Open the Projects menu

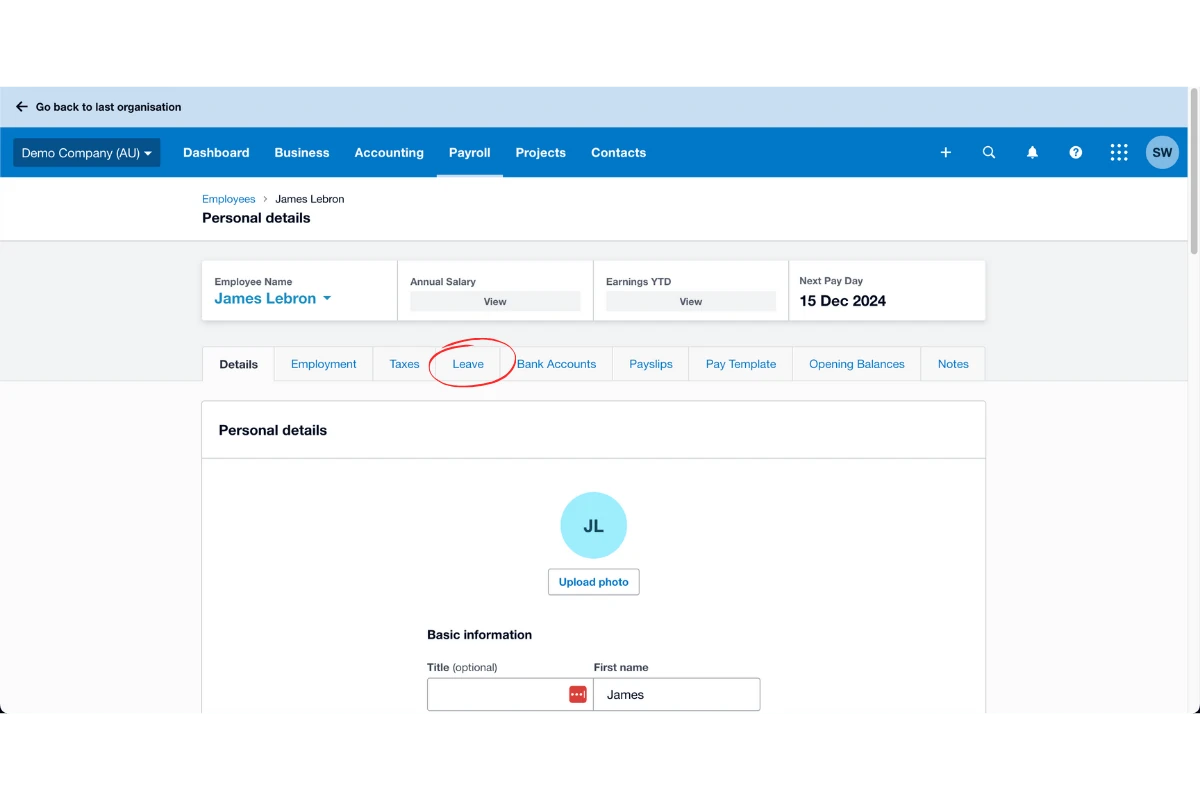point(541,153)
